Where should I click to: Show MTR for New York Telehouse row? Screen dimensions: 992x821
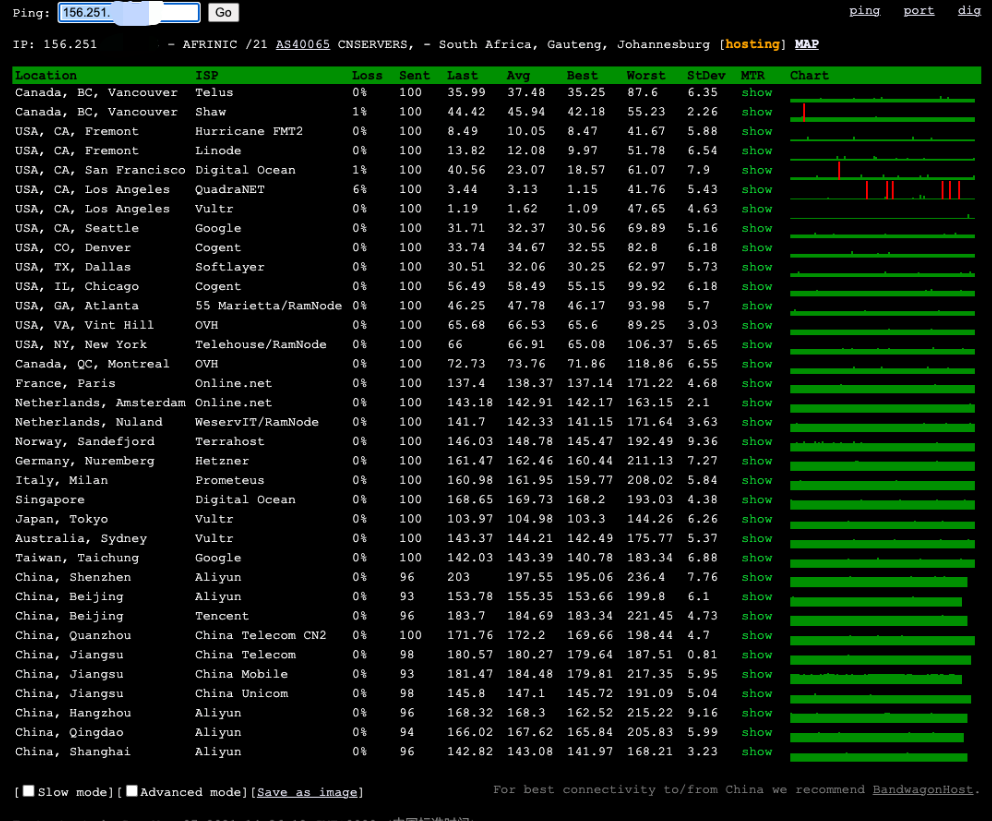click(757, 345)
